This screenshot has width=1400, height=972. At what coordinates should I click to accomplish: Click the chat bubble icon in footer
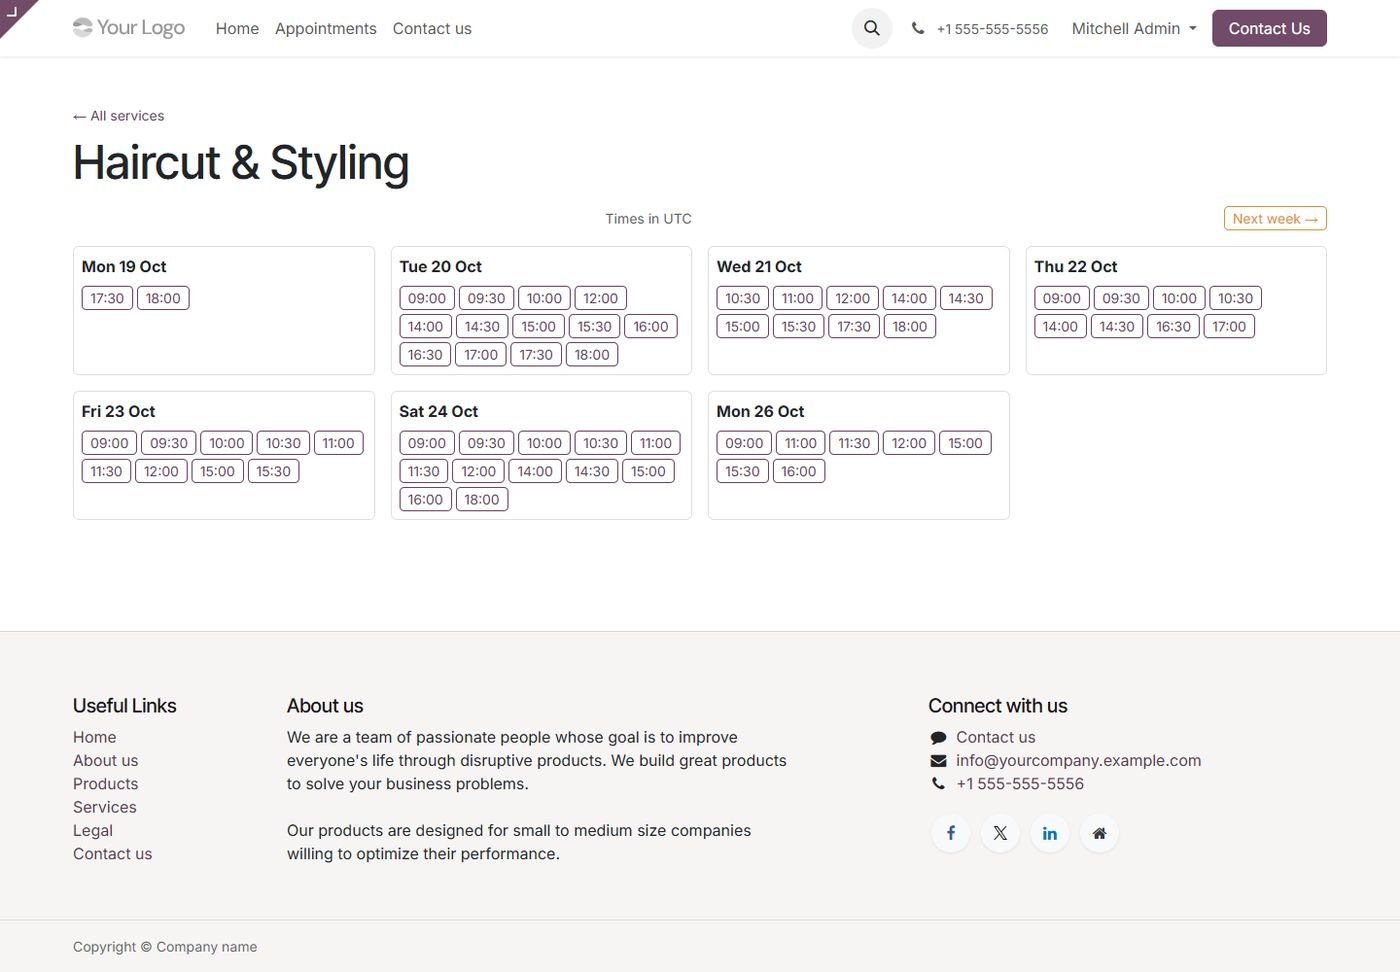click(938, 738)
